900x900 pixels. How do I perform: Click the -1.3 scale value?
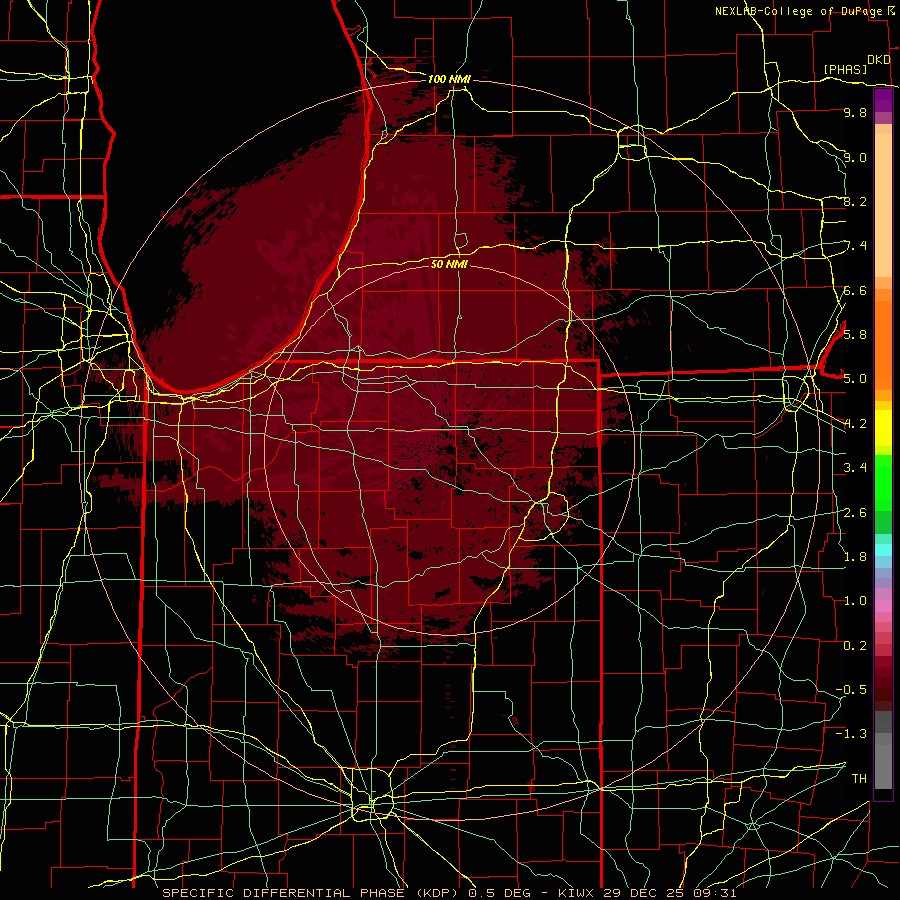pyautogui.click(x=851, y=734)
